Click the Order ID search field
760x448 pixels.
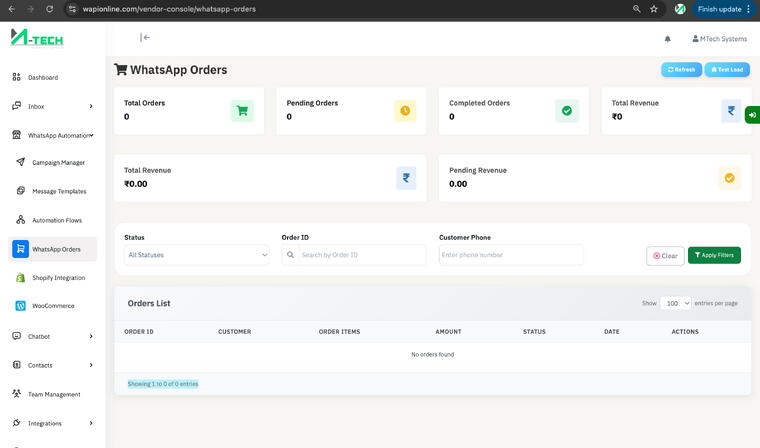tap(361, 255)
